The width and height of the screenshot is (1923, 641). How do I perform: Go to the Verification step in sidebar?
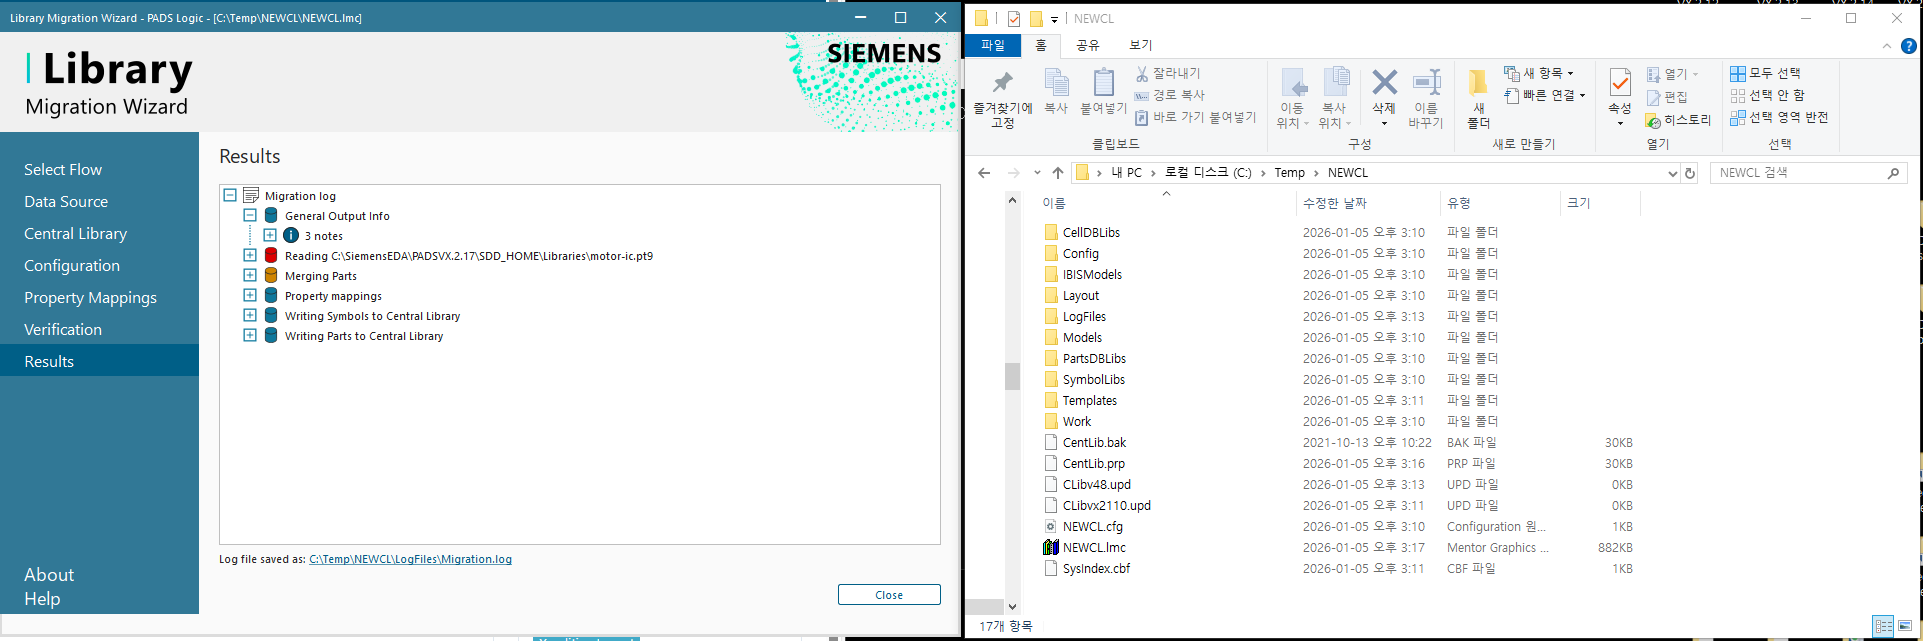point(63,329)
